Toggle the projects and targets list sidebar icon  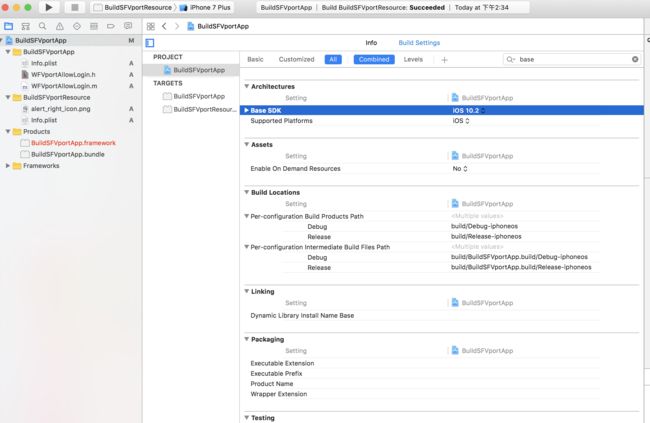(150, 43)
